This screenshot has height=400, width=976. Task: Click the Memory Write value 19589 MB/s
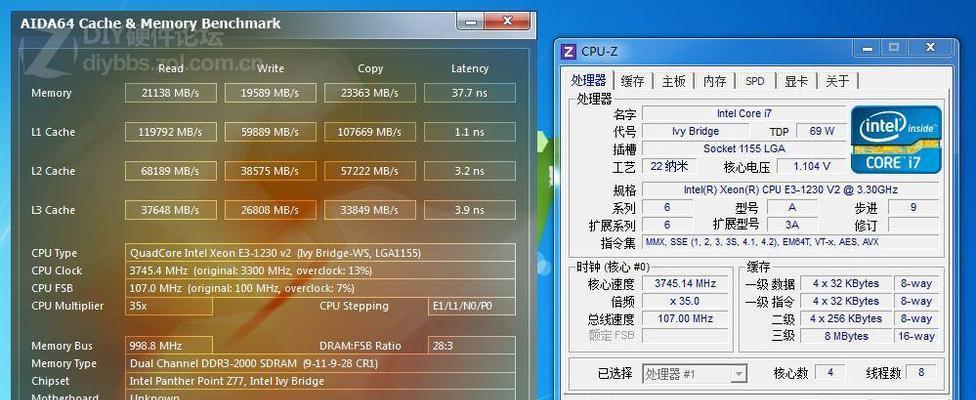point(270,93)
